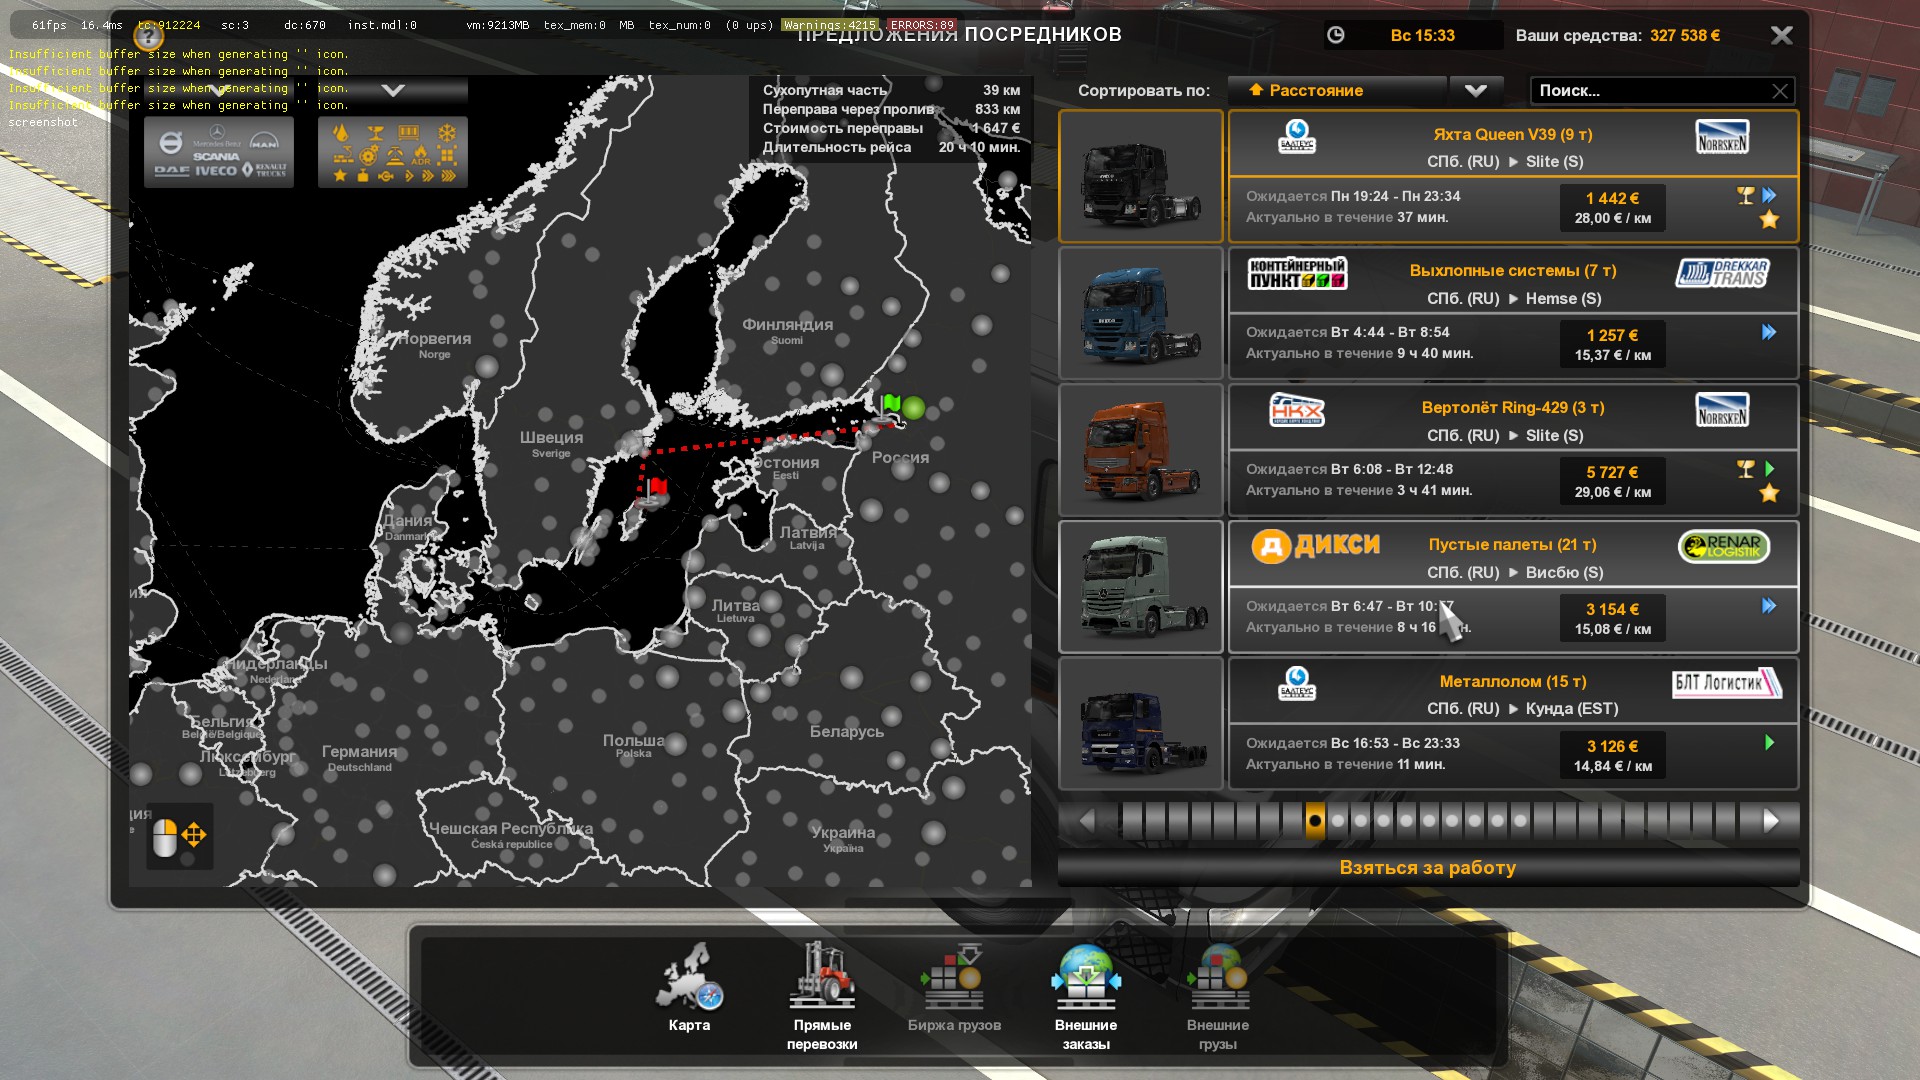
Task: Select the highlighted current page dot
Action: (x=1315, y=821)
